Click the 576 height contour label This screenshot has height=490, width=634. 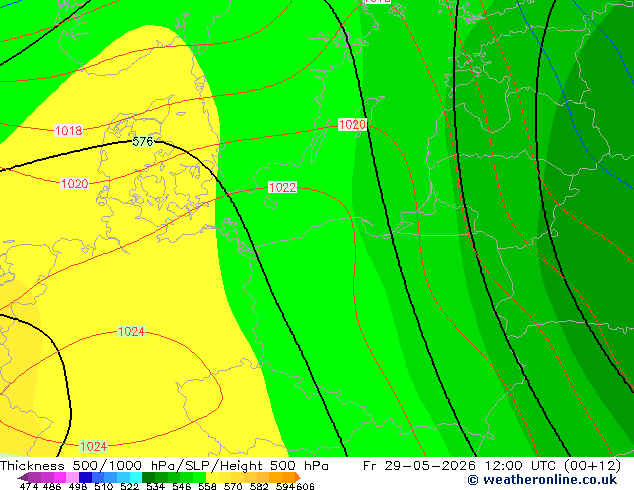[143, 142]
